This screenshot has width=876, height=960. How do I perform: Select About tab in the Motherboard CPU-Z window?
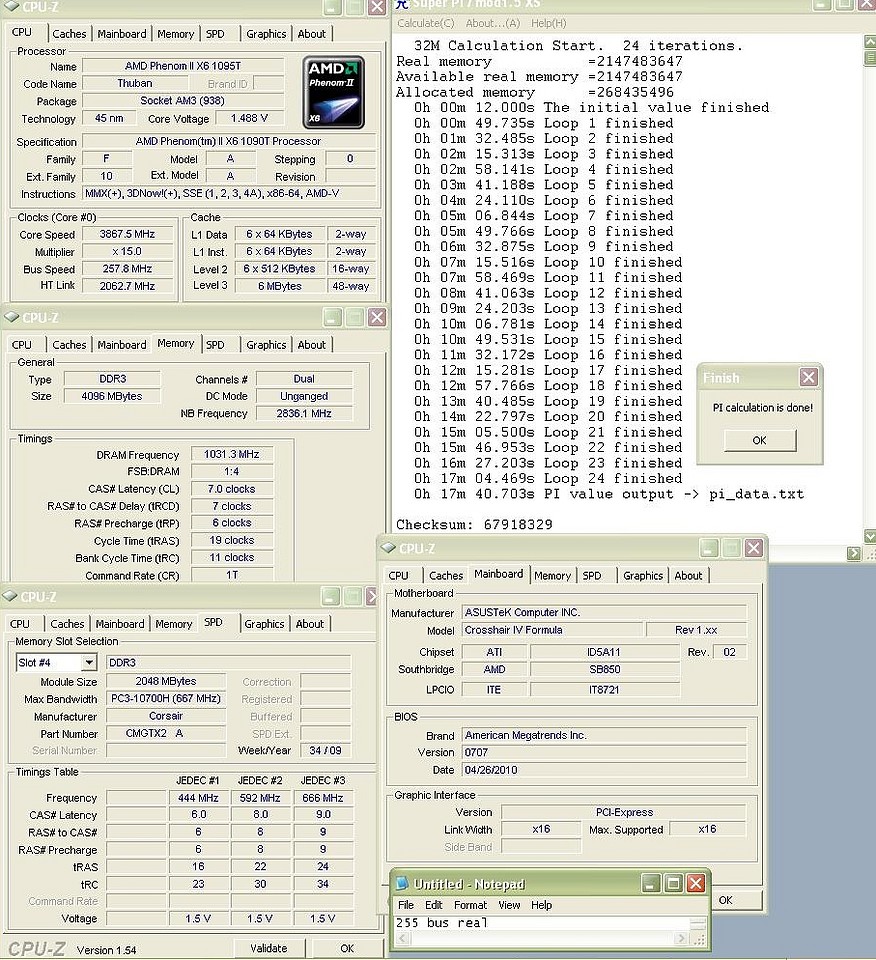pos(689,576)
